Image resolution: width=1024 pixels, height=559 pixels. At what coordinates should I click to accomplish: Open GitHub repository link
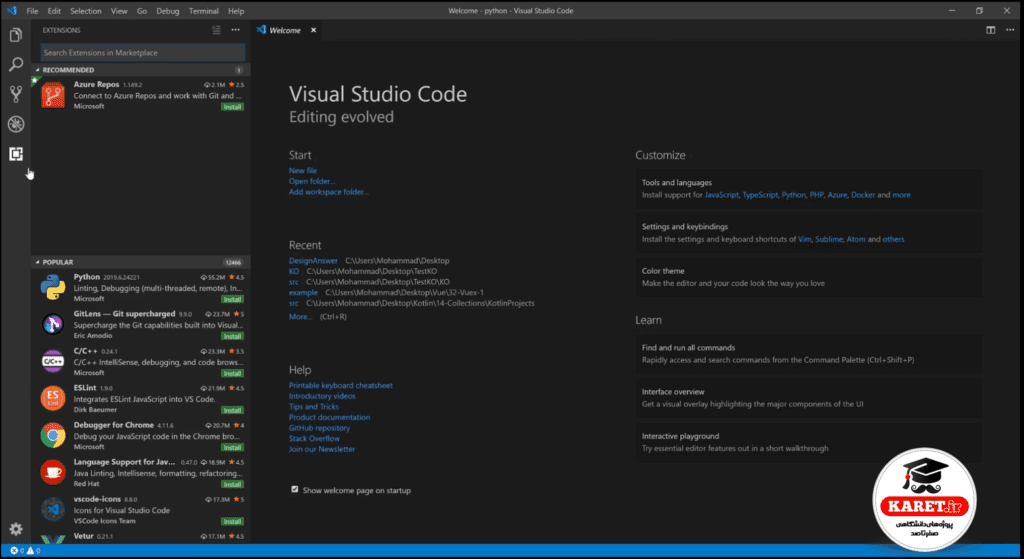[319, 428]
